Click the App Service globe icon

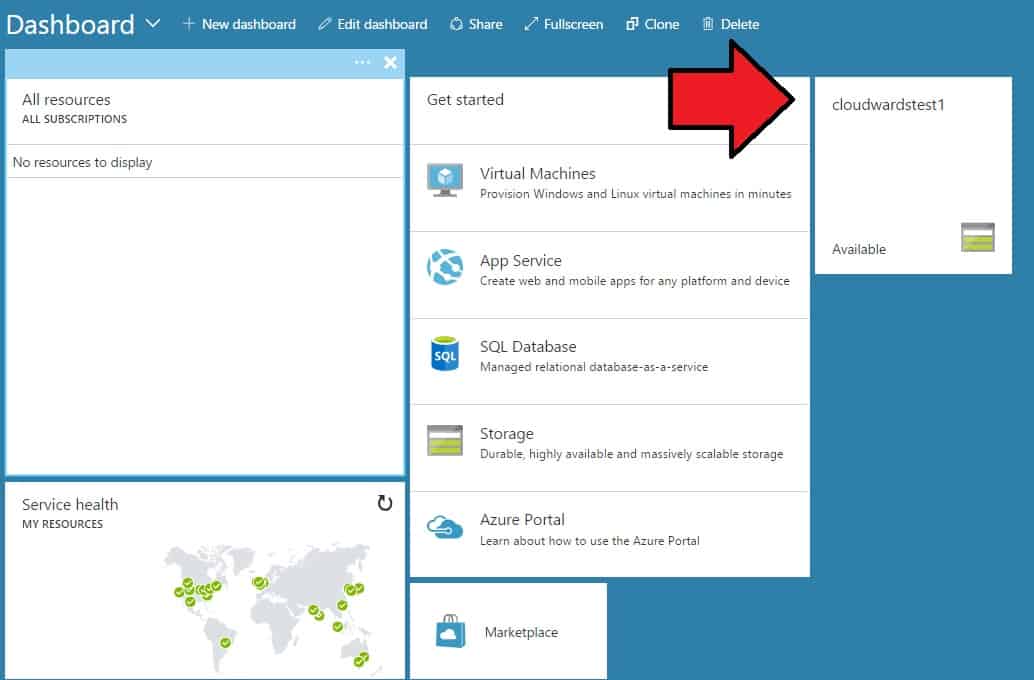444,267
